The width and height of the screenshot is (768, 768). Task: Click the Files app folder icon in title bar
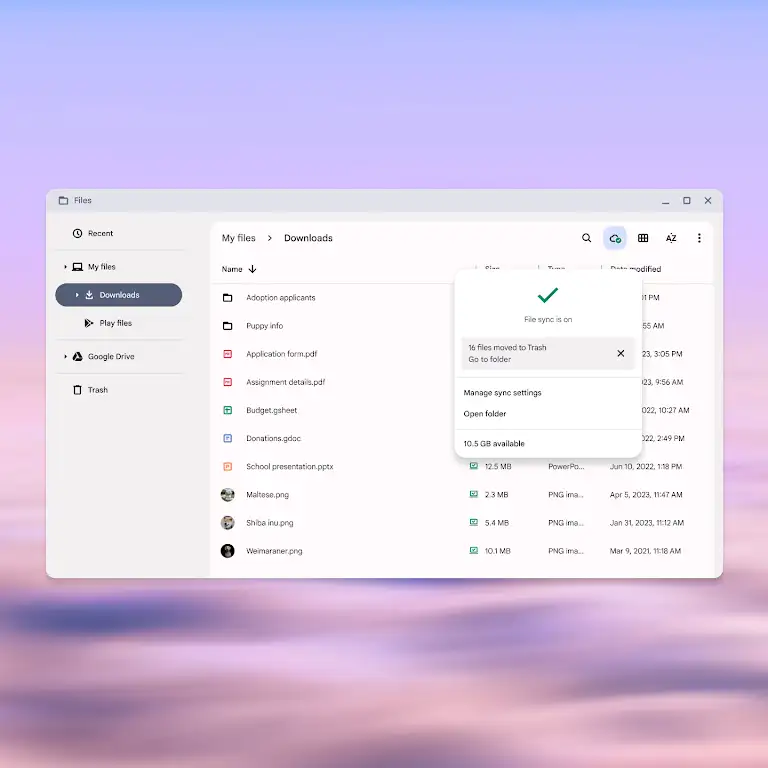pos(63,200)
